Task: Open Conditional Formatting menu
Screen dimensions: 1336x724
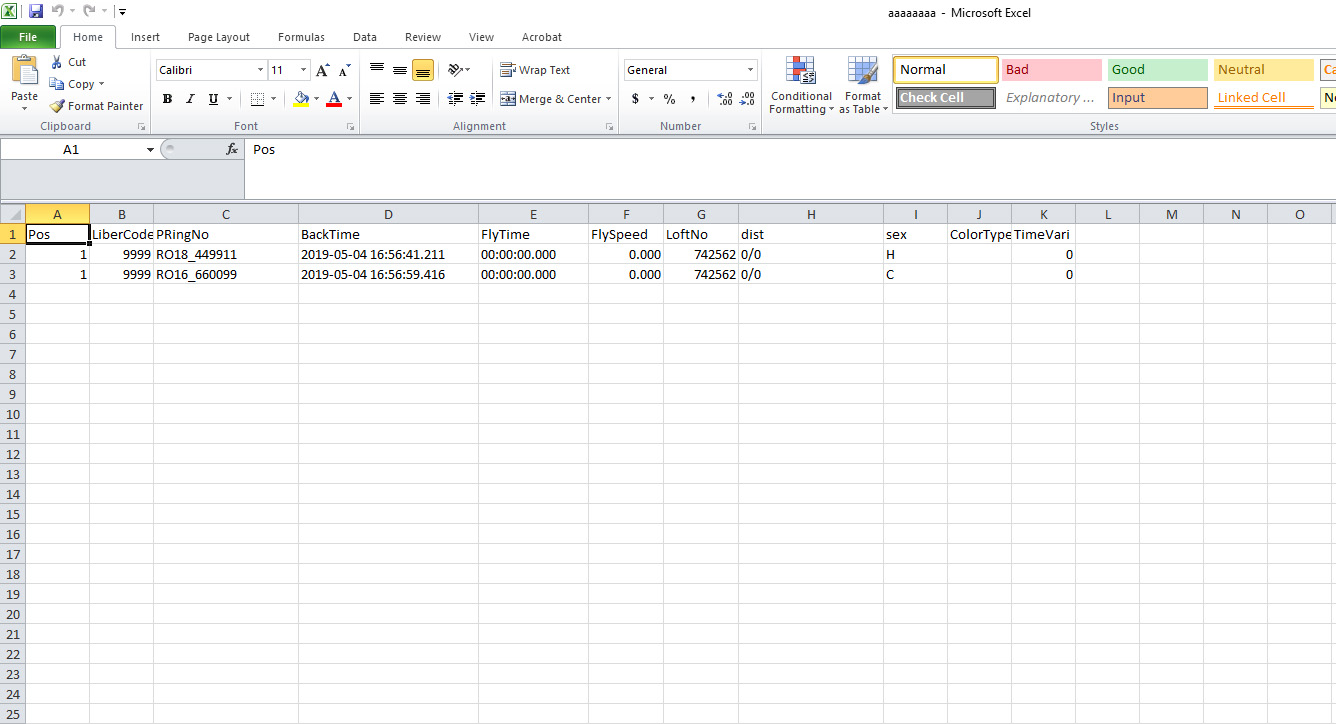Action: [800, 86]
